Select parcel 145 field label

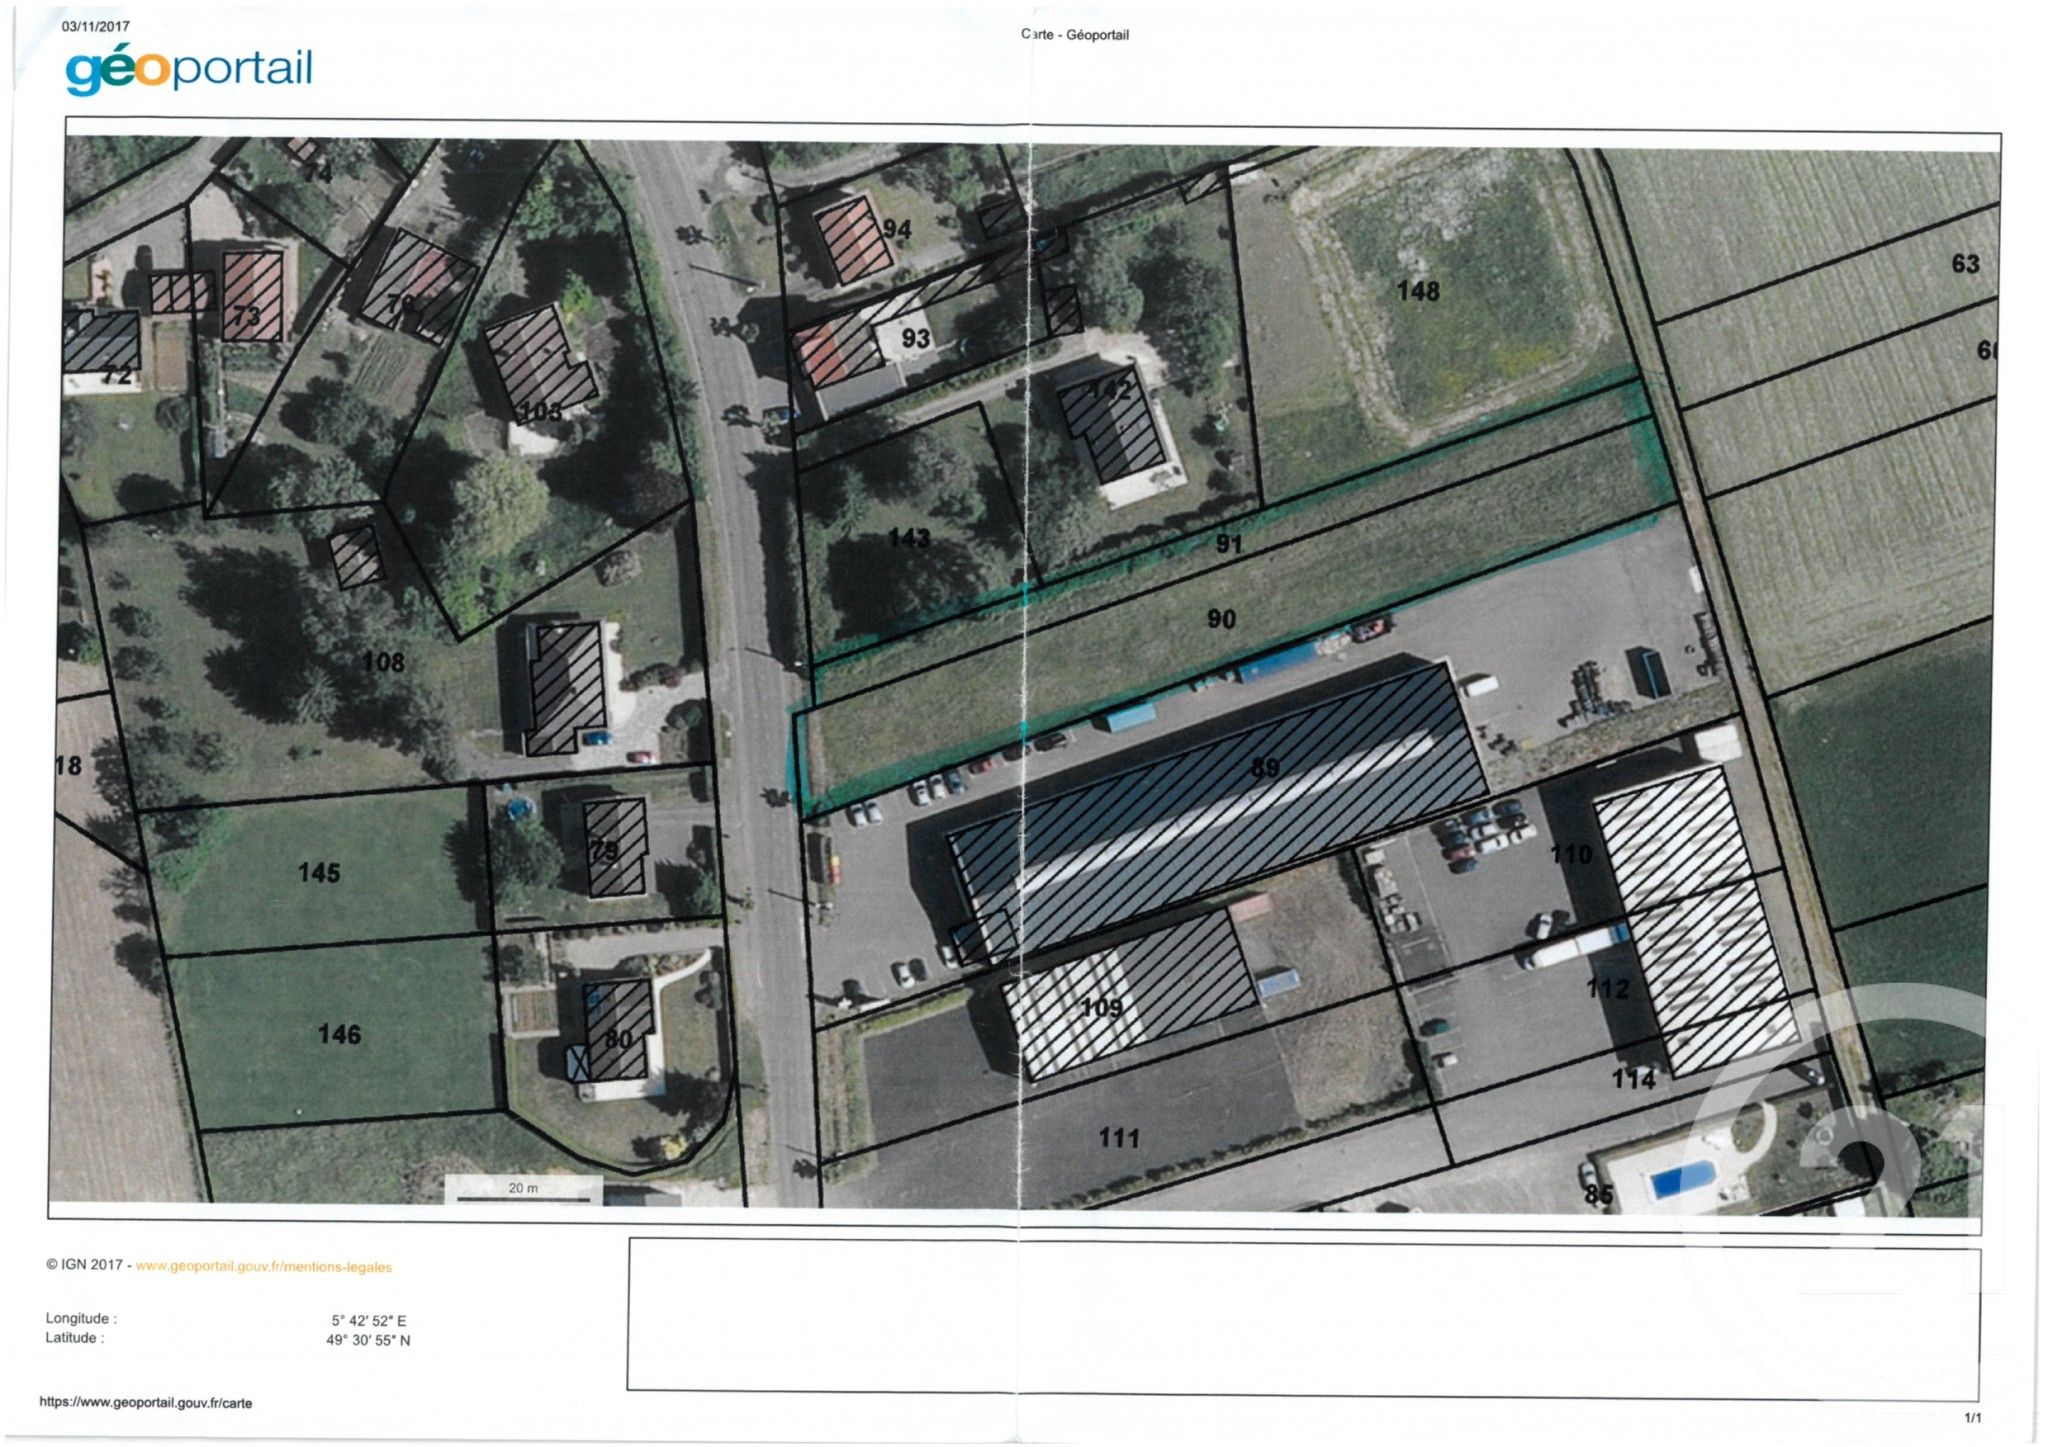pos(319,873)
